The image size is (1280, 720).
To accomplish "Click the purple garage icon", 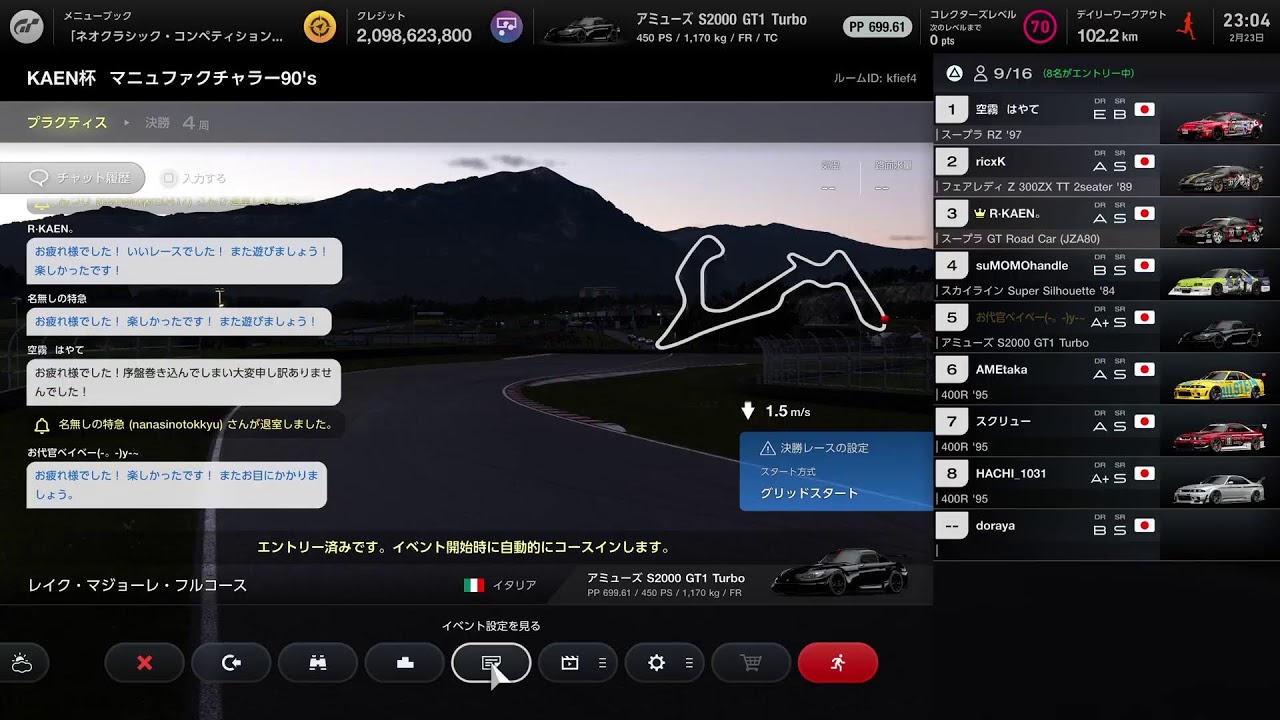I will point(506,26).
